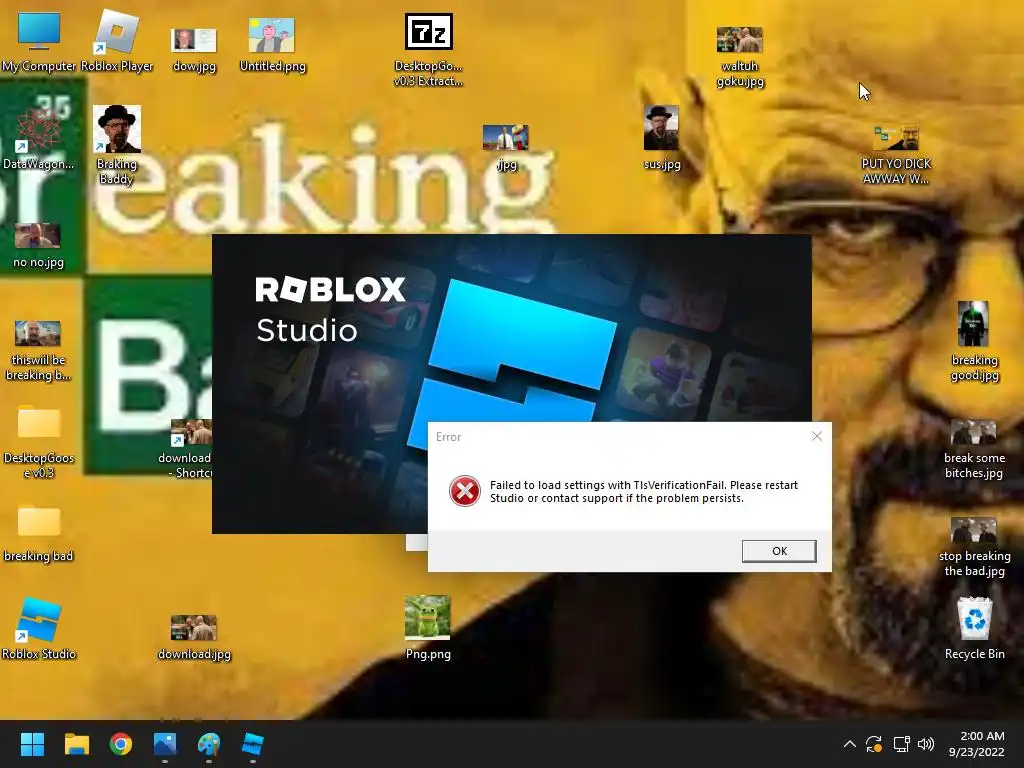
Task: Open the Paint app in taskbar
Action: tap(209, 744)
